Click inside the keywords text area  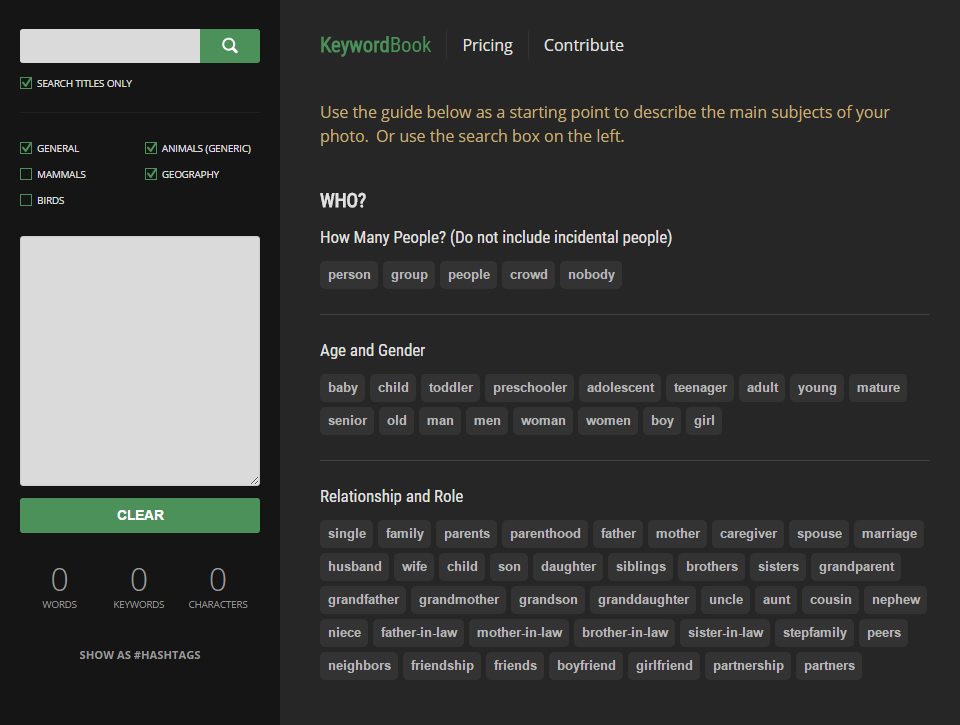[140, 360]
